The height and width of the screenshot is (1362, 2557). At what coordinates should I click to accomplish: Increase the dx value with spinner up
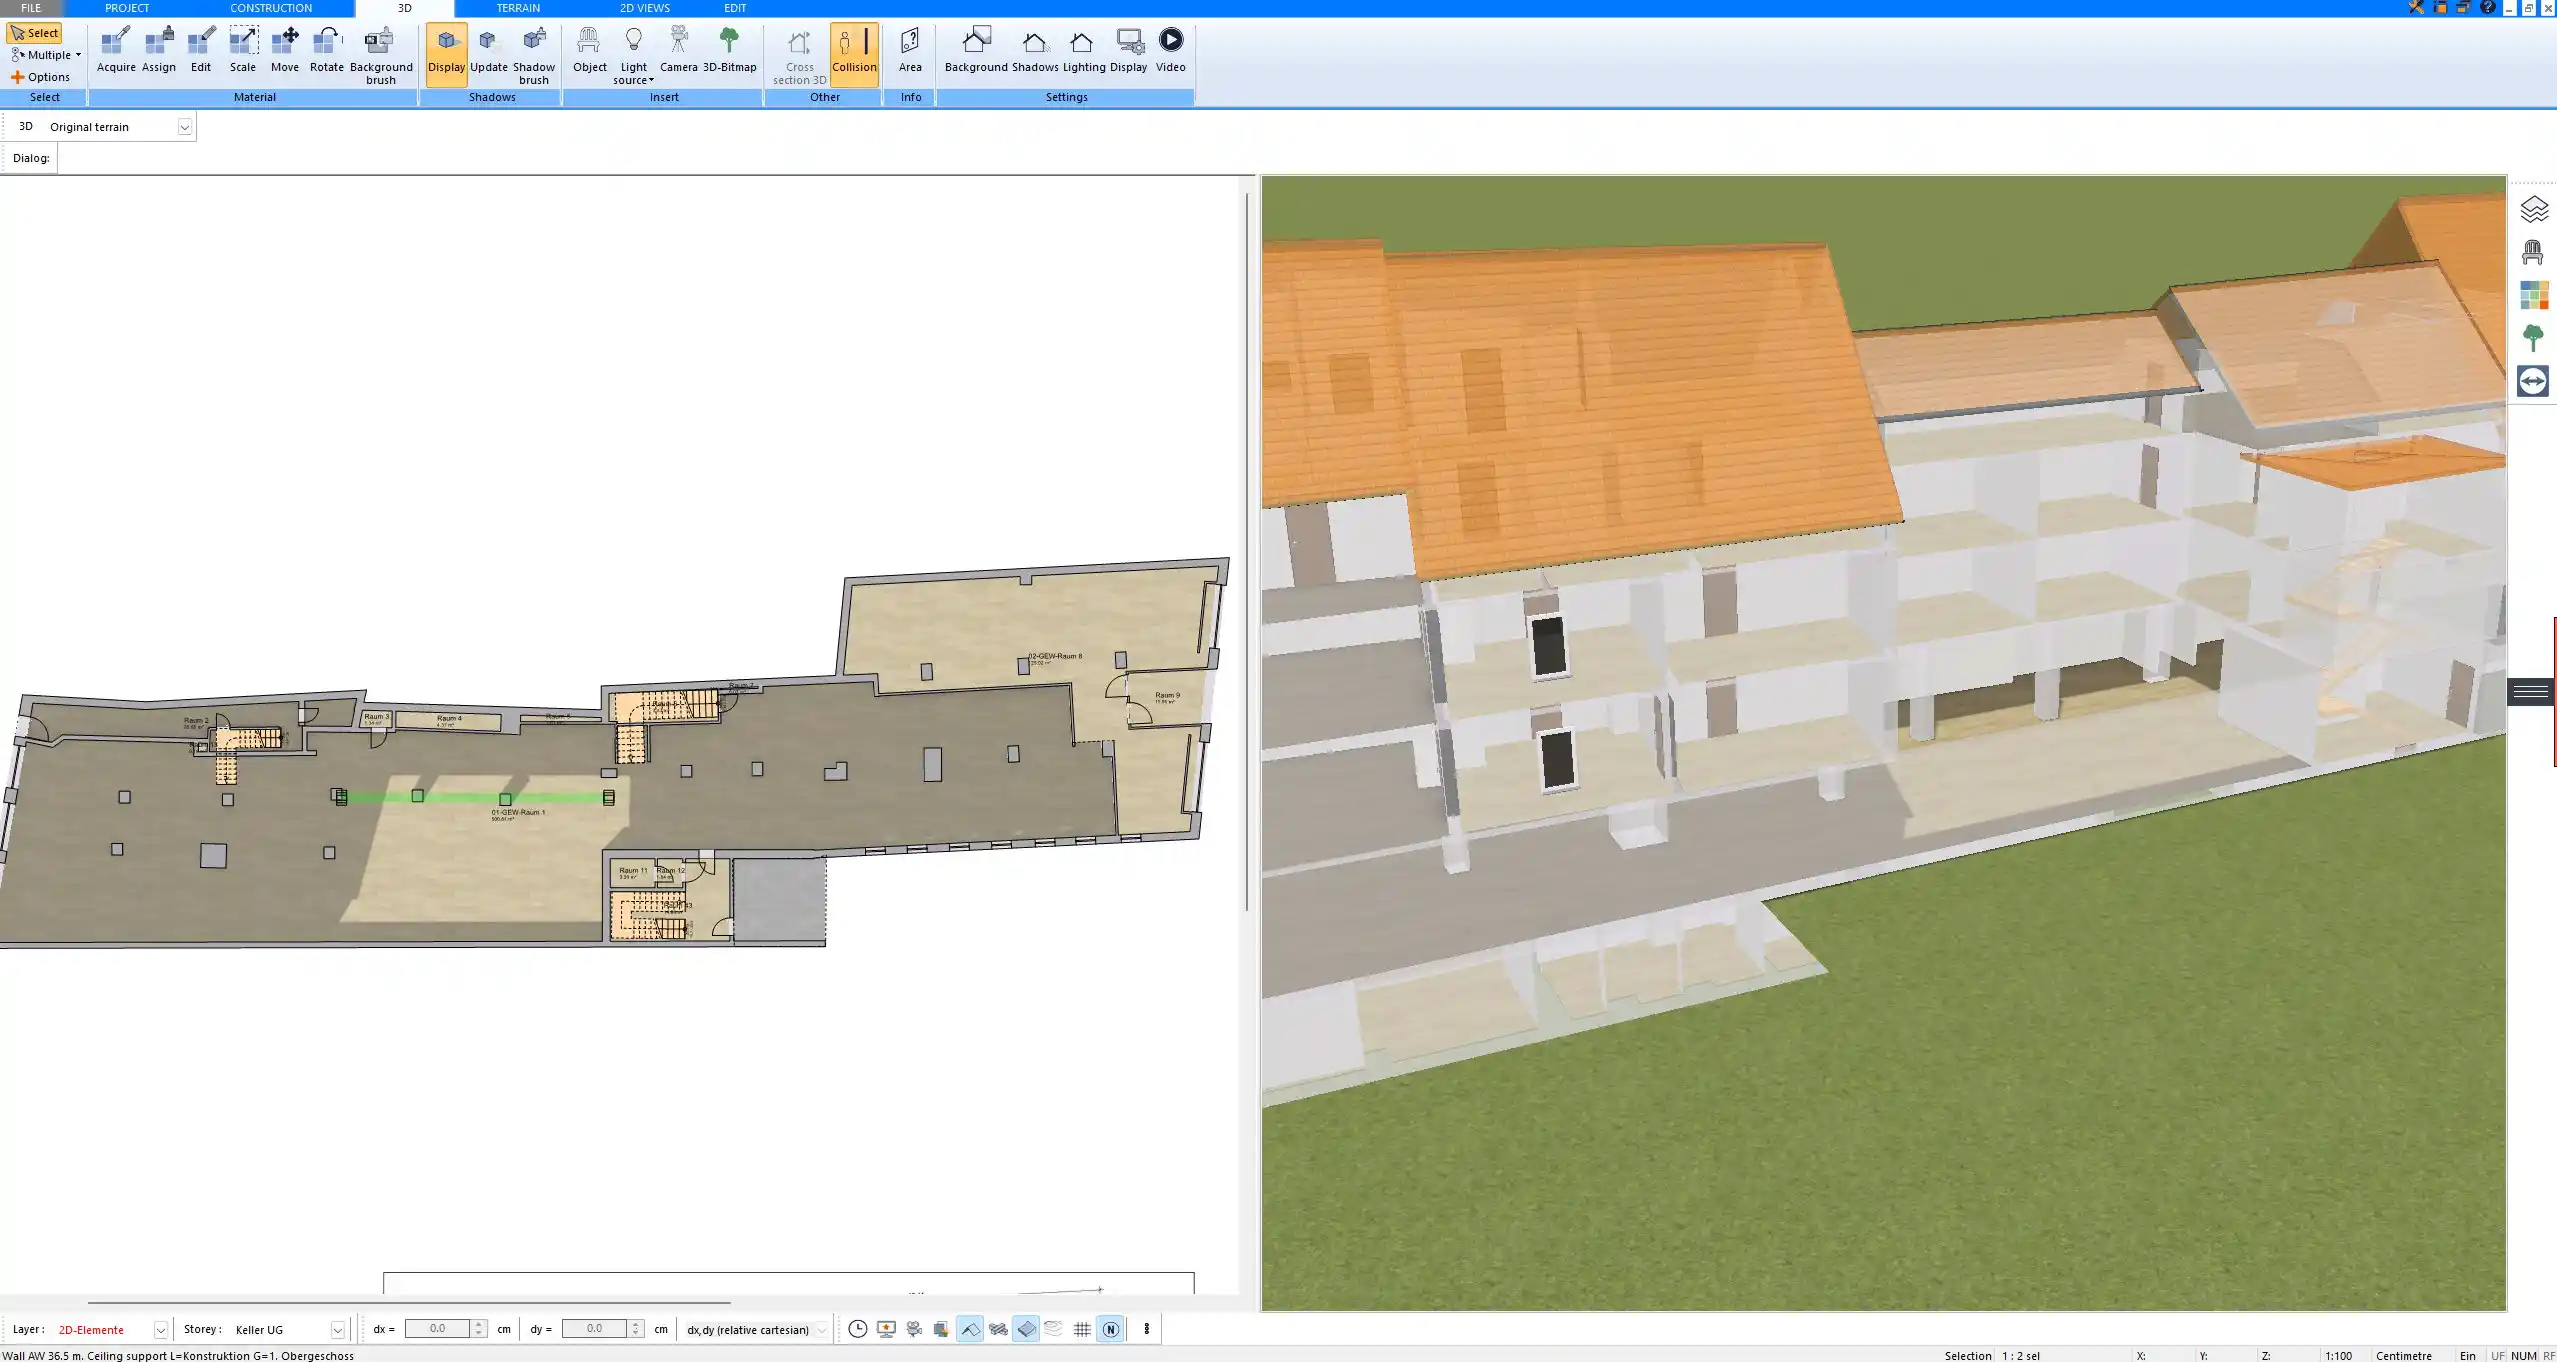[479, 1324]
